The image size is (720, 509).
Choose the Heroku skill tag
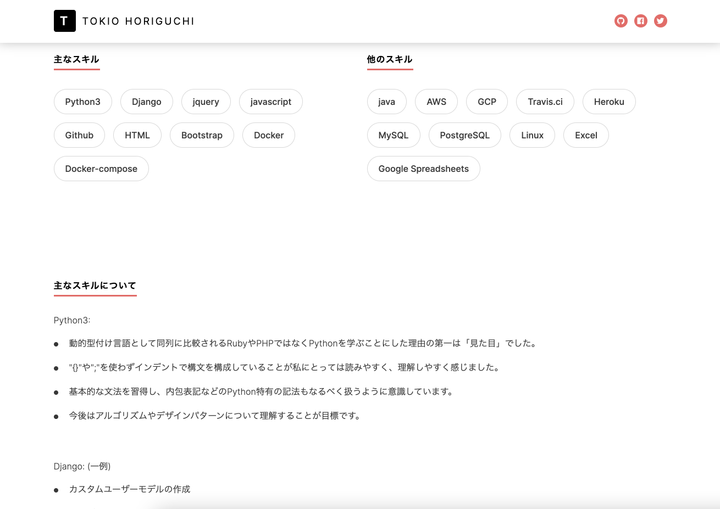pyautogui.click(x=609, y=102)
